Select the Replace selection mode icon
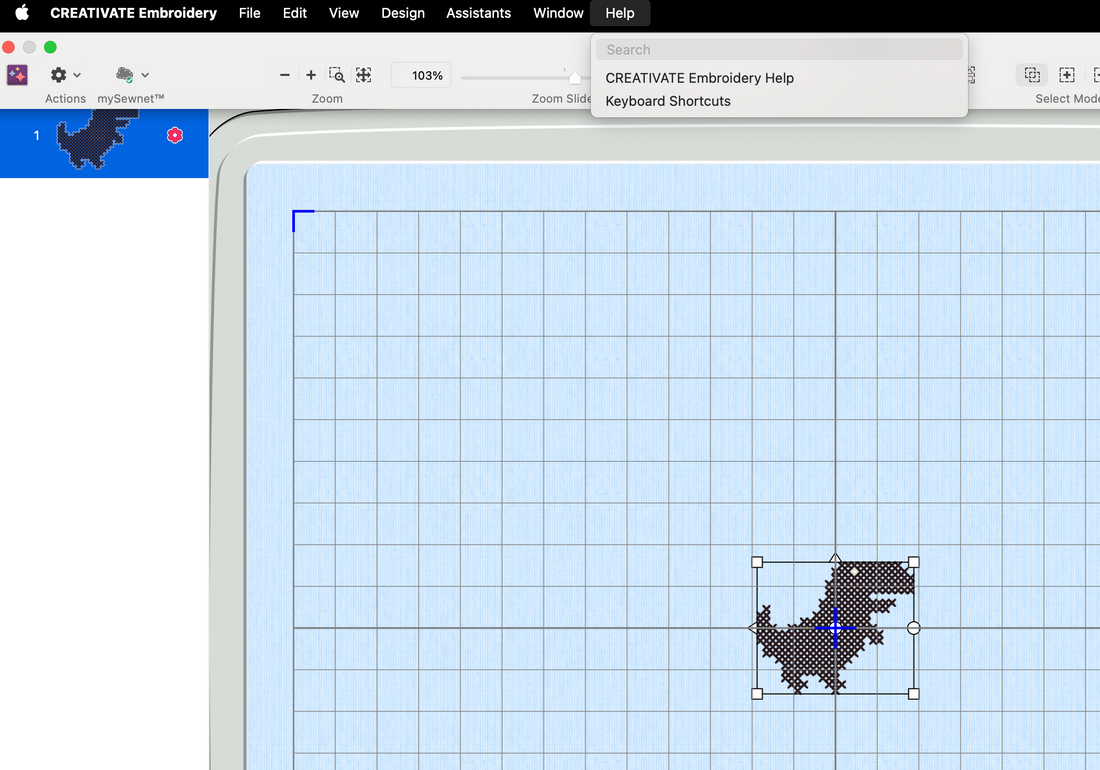Viewport: 1100px width, 770px height. [x=1032, y=75]
